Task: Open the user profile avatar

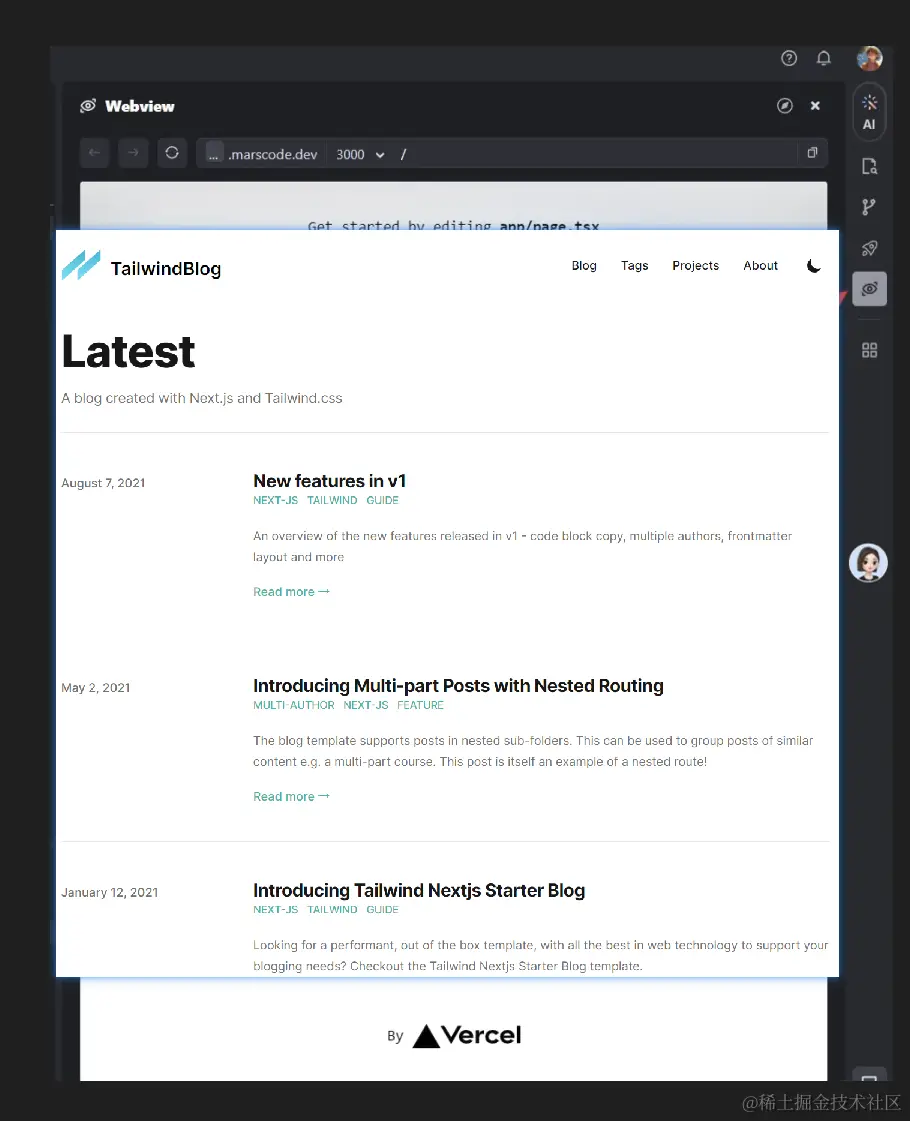Action: 869,59
